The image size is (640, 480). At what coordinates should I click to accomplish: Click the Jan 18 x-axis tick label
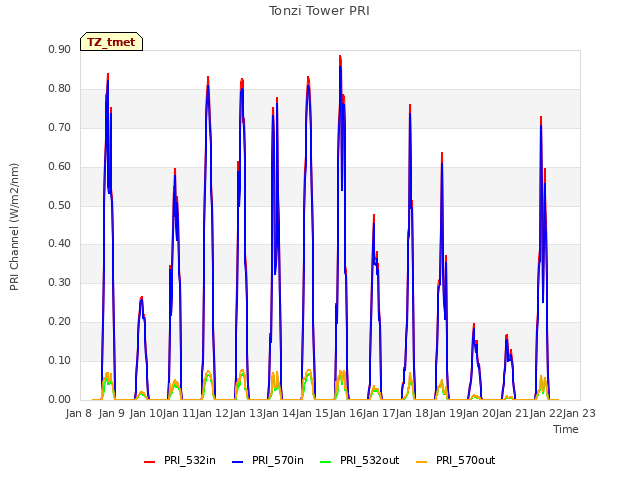412,413
